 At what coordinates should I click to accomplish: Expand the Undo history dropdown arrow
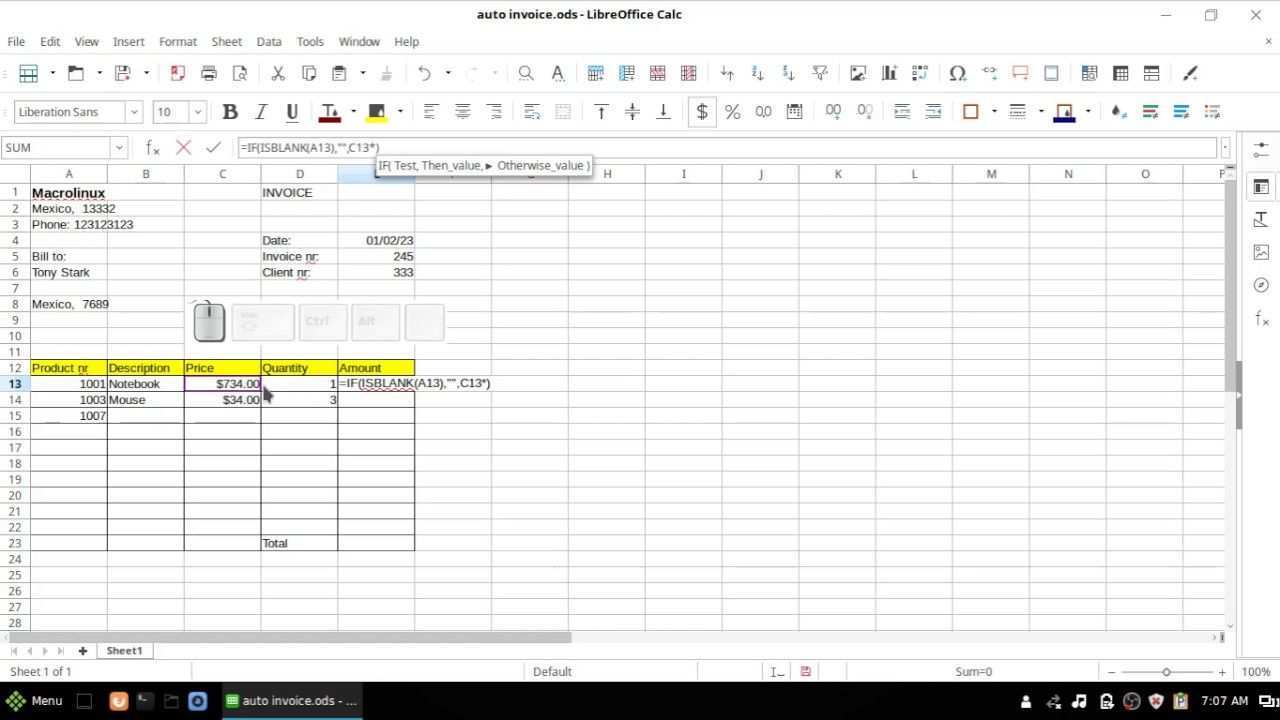pos(448,73)
